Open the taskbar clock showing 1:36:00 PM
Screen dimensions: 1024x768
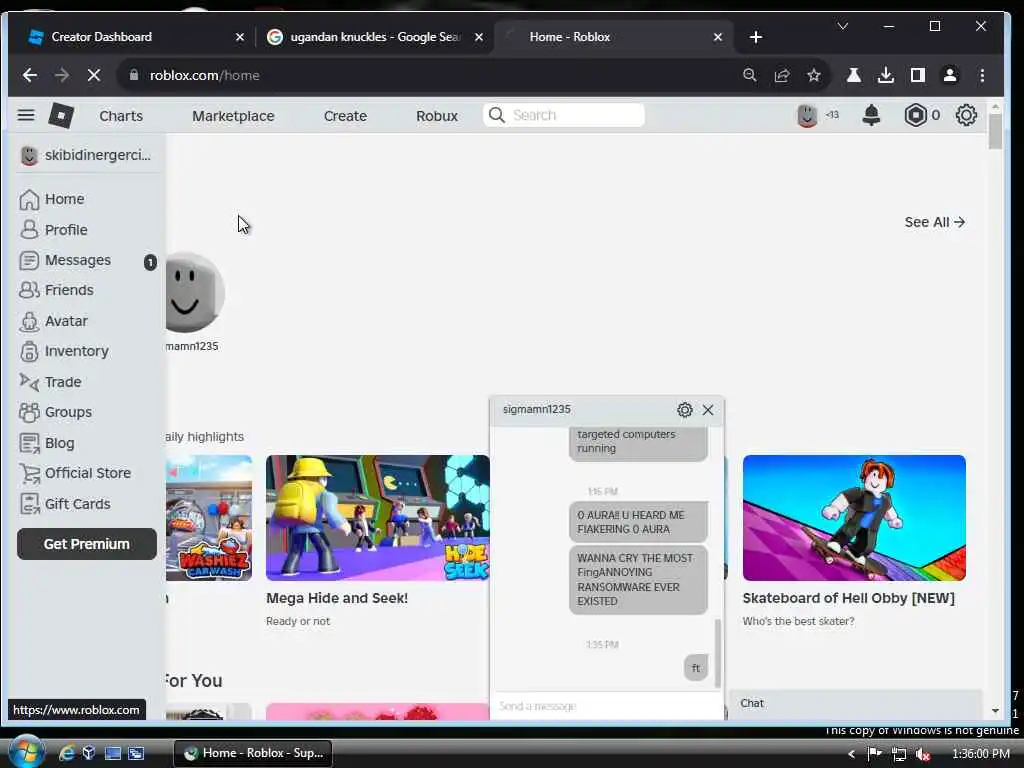pos(981,754)
